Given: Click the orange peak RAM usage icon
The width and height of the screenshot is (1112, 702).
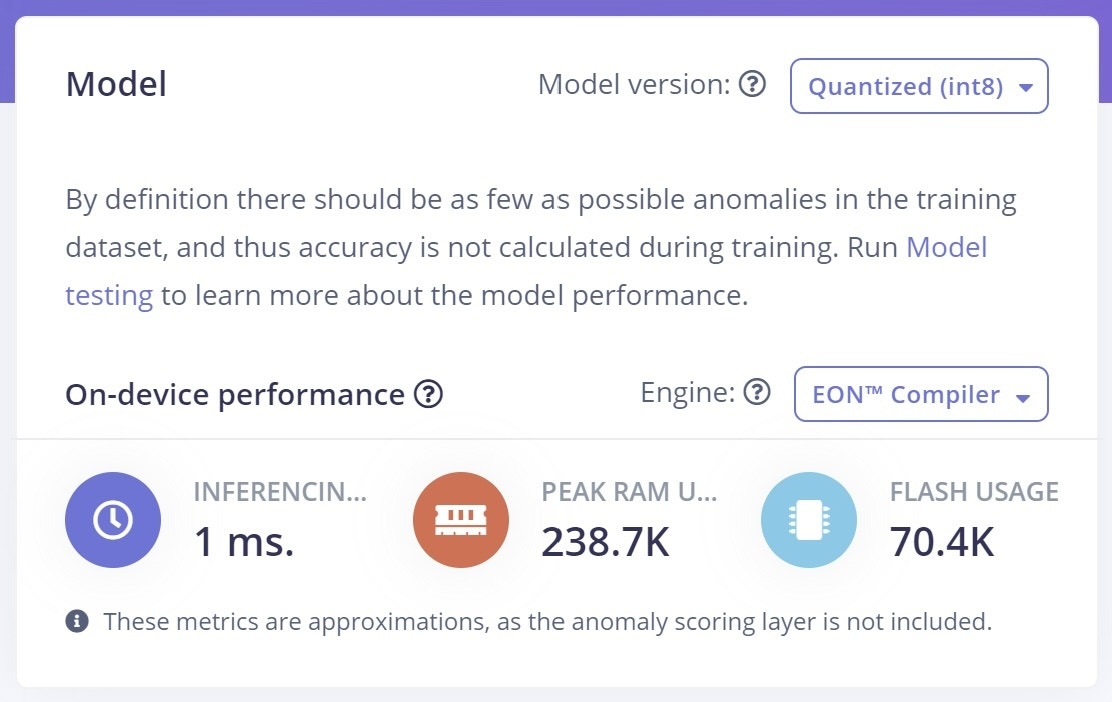Looking at the screenshot, I should [x=461, y=520].
